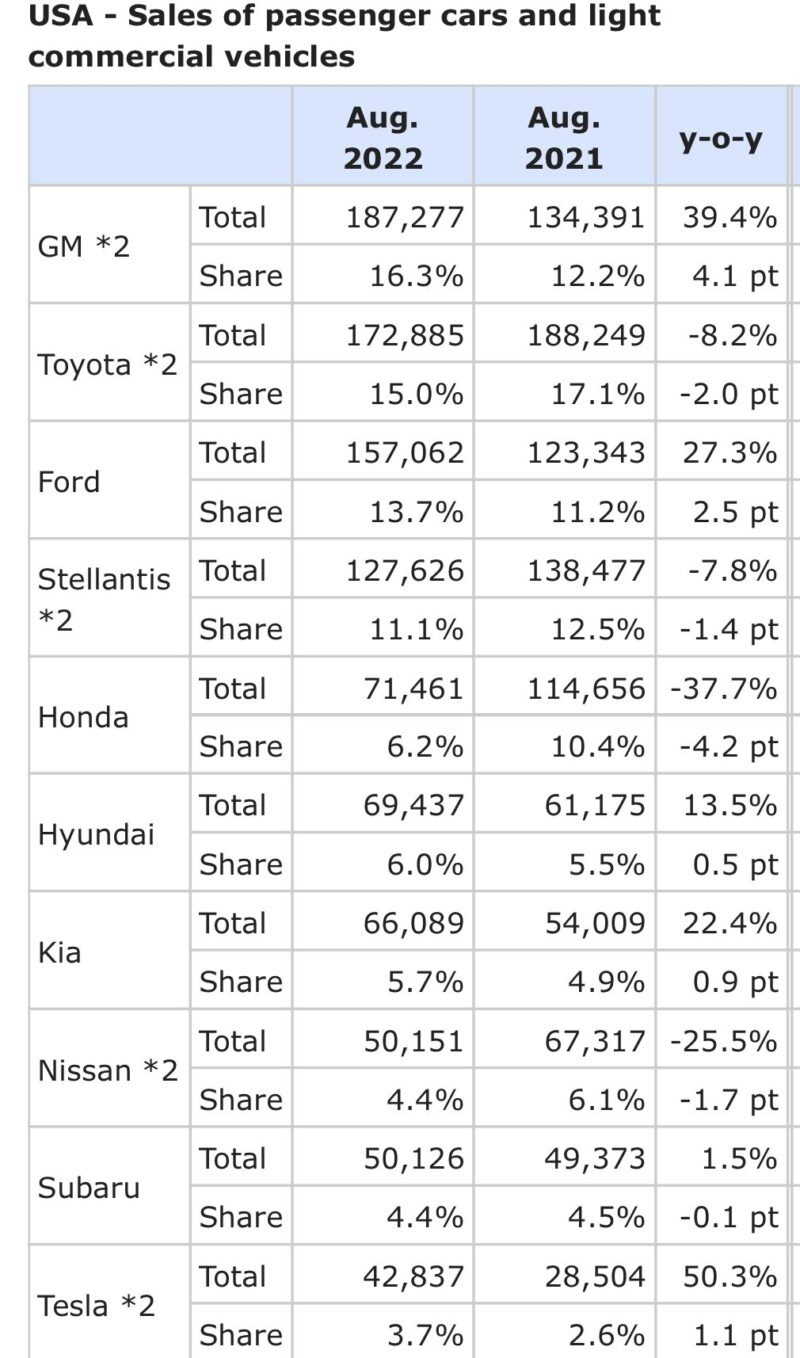Screen dimensions: 800x1358
Task: Click the Tesla *2 row label
Action: 96,1305
